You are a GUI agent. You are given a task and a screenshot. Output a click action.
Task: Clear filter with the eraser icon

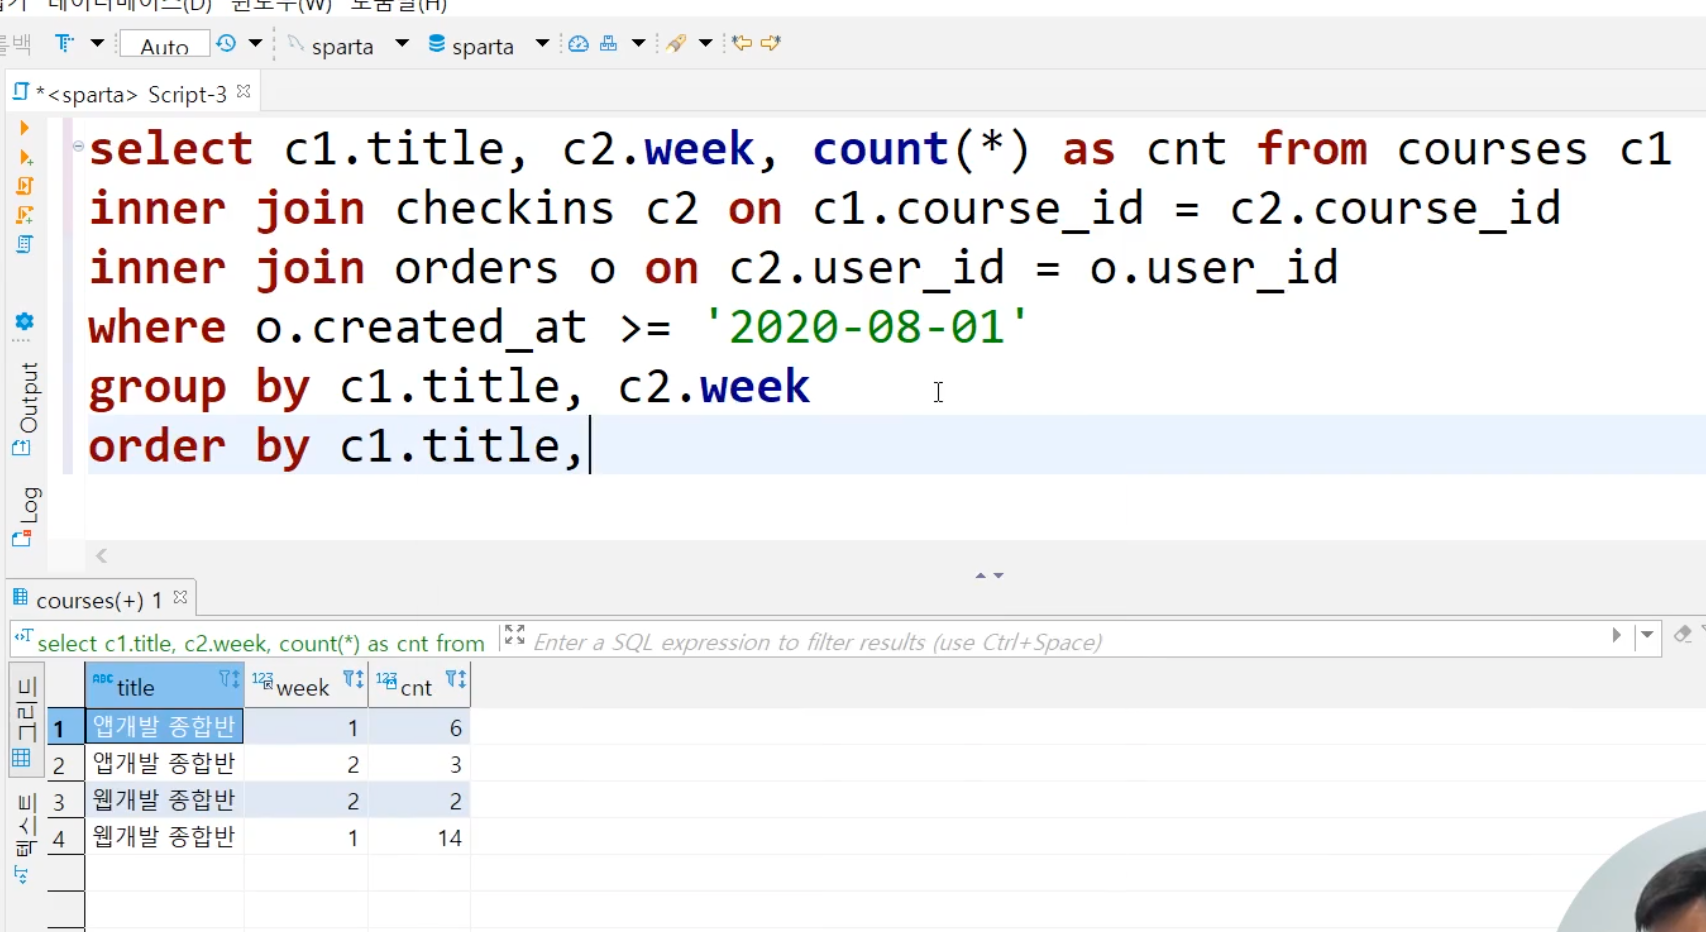click(x=1683, y=634)
